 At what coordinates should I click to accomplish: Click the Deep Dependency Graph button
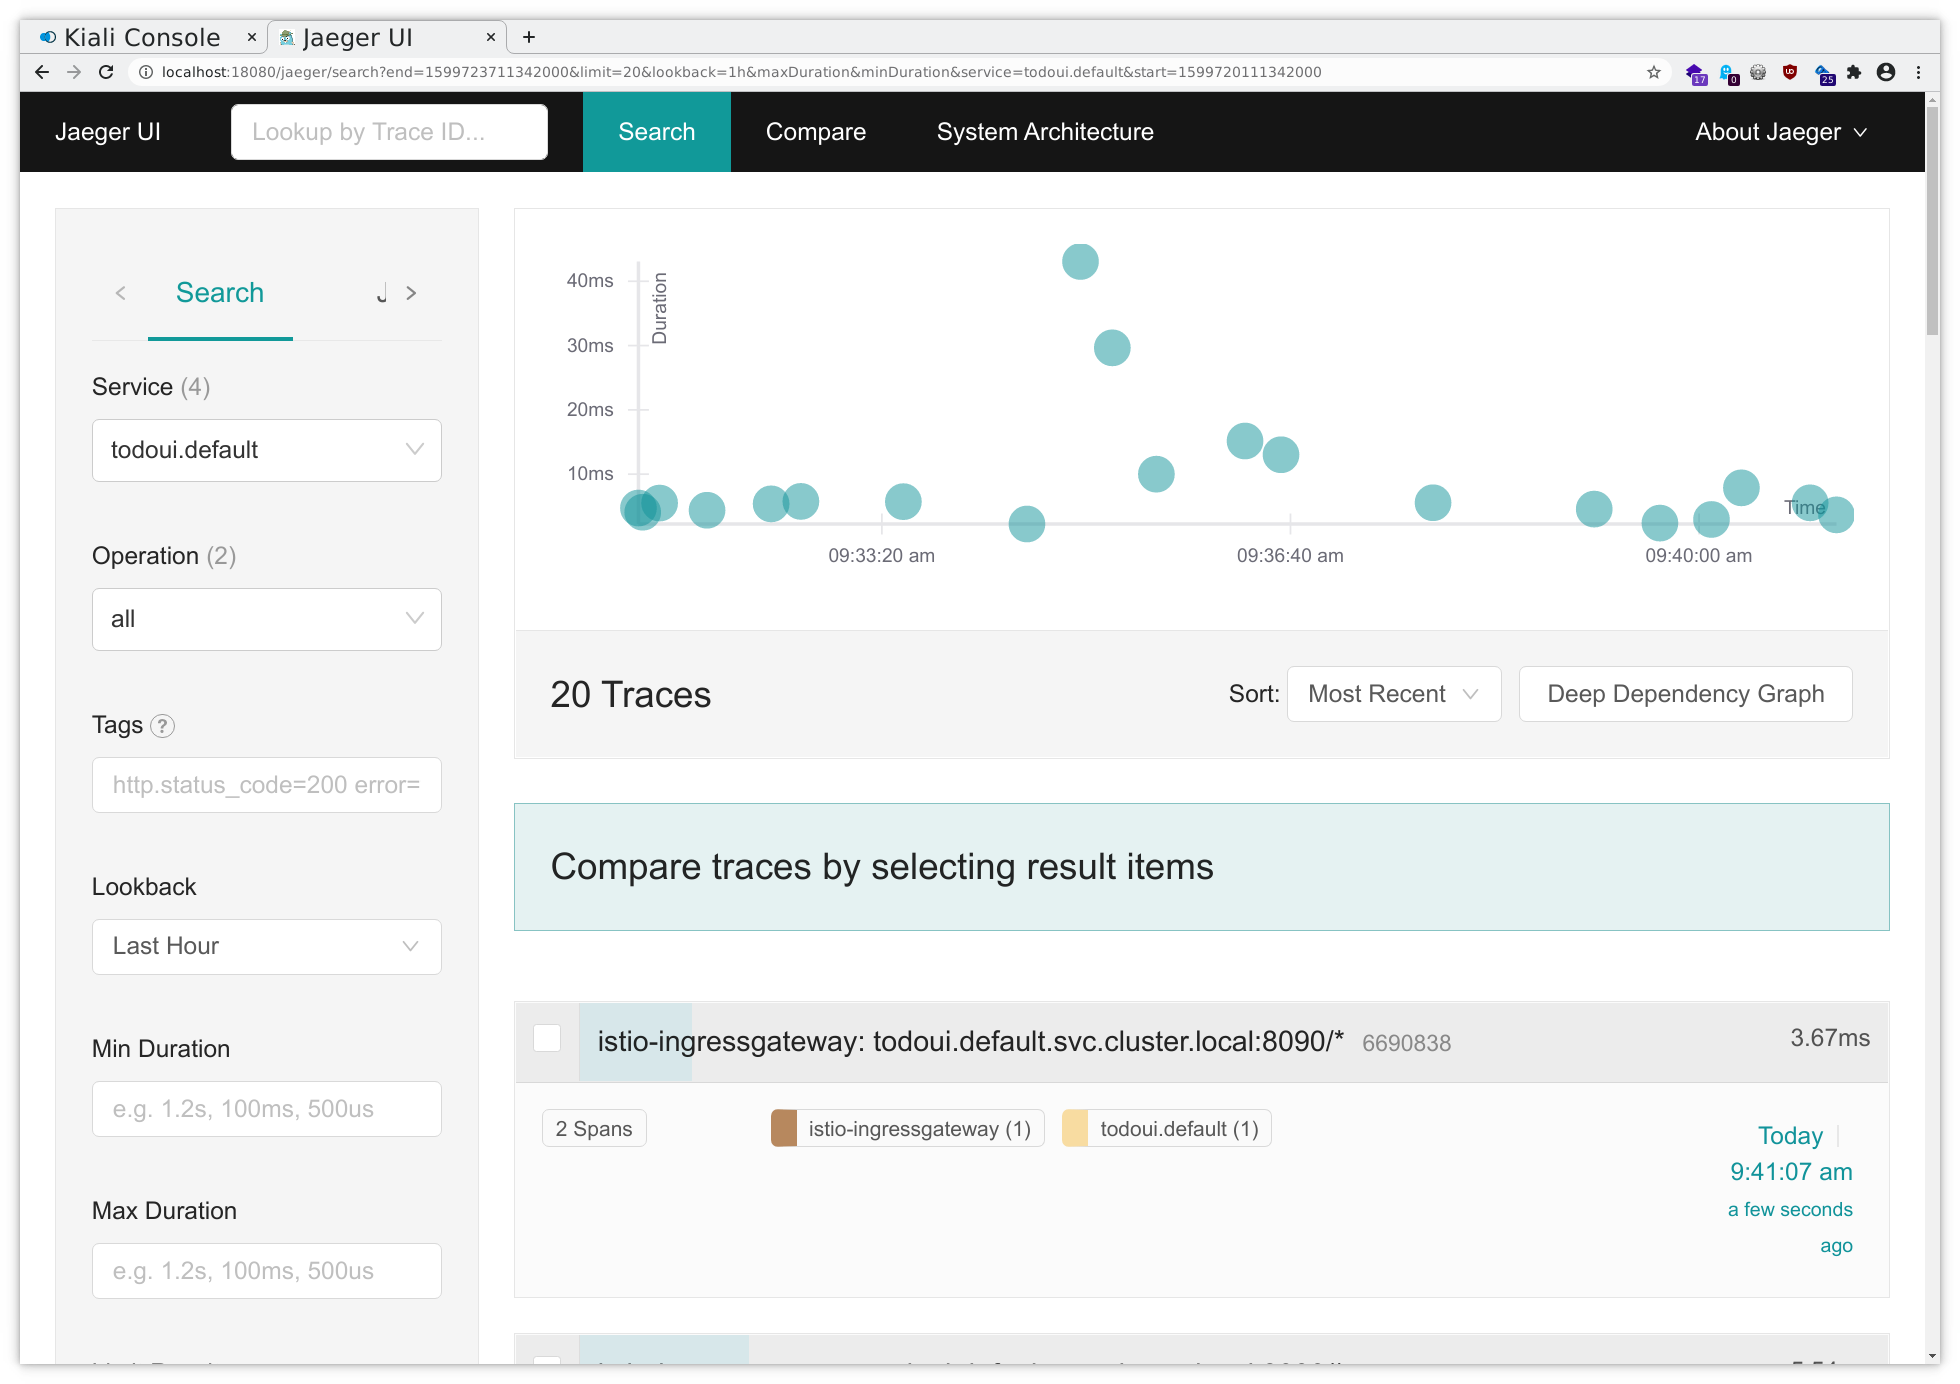coord(1685,694)
